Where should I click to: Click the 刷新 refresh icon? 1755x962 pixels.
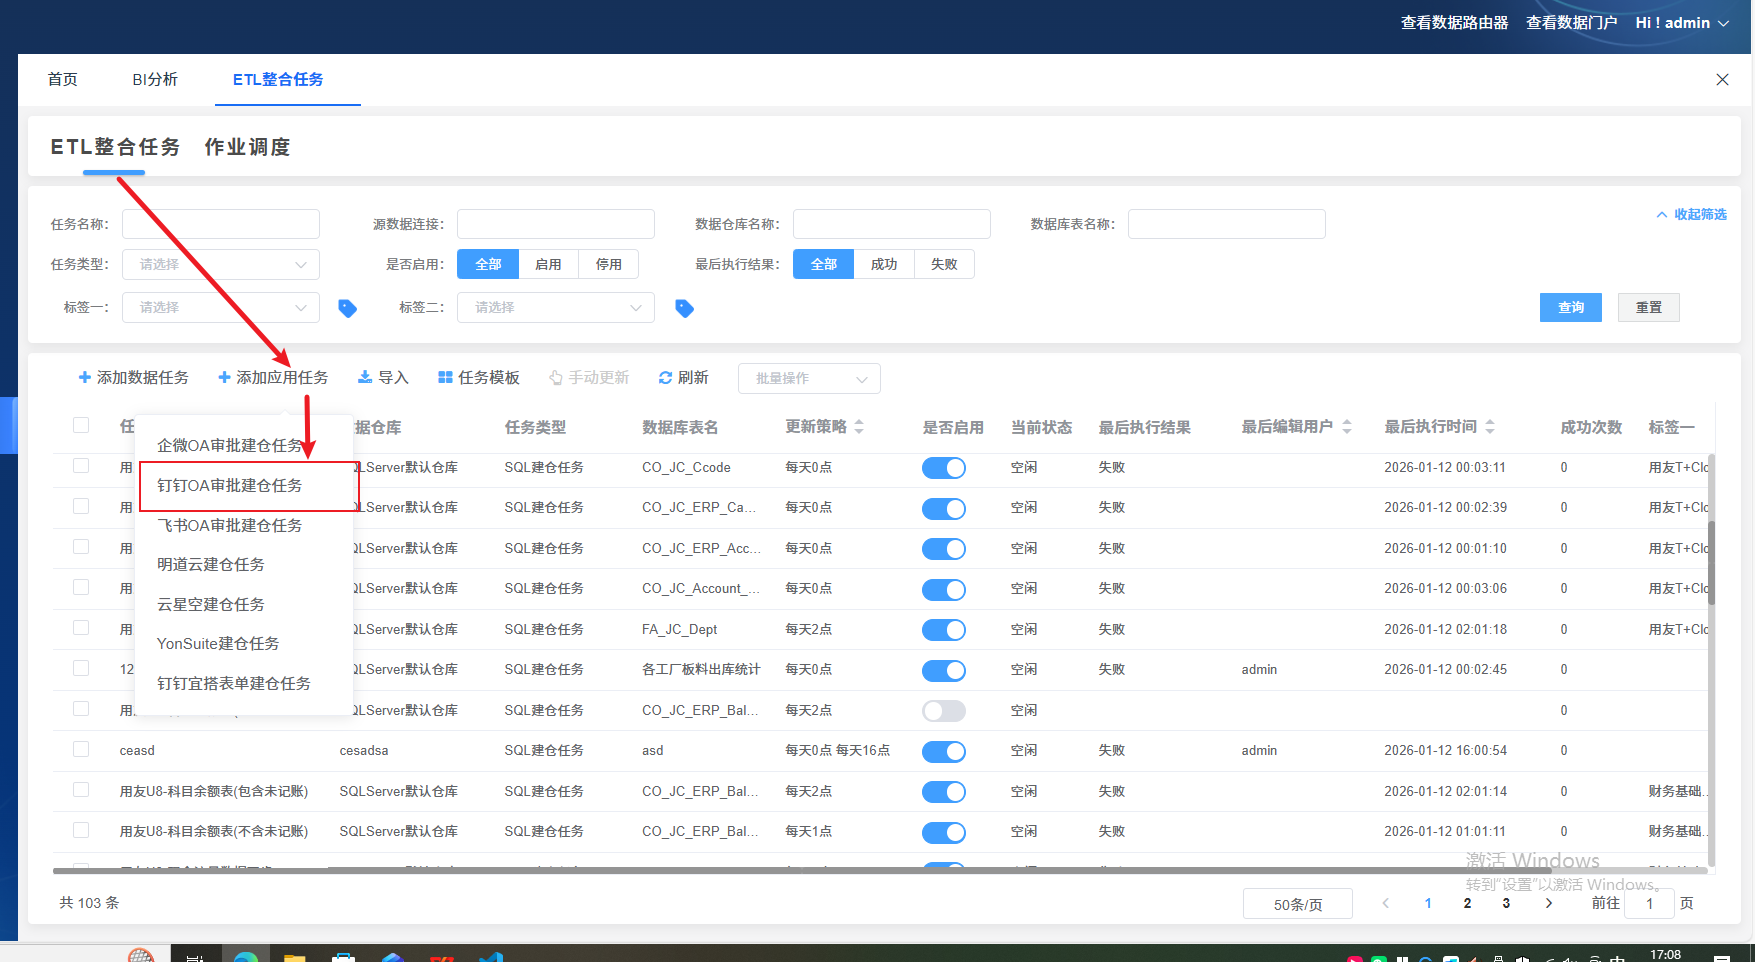point(665,377)
